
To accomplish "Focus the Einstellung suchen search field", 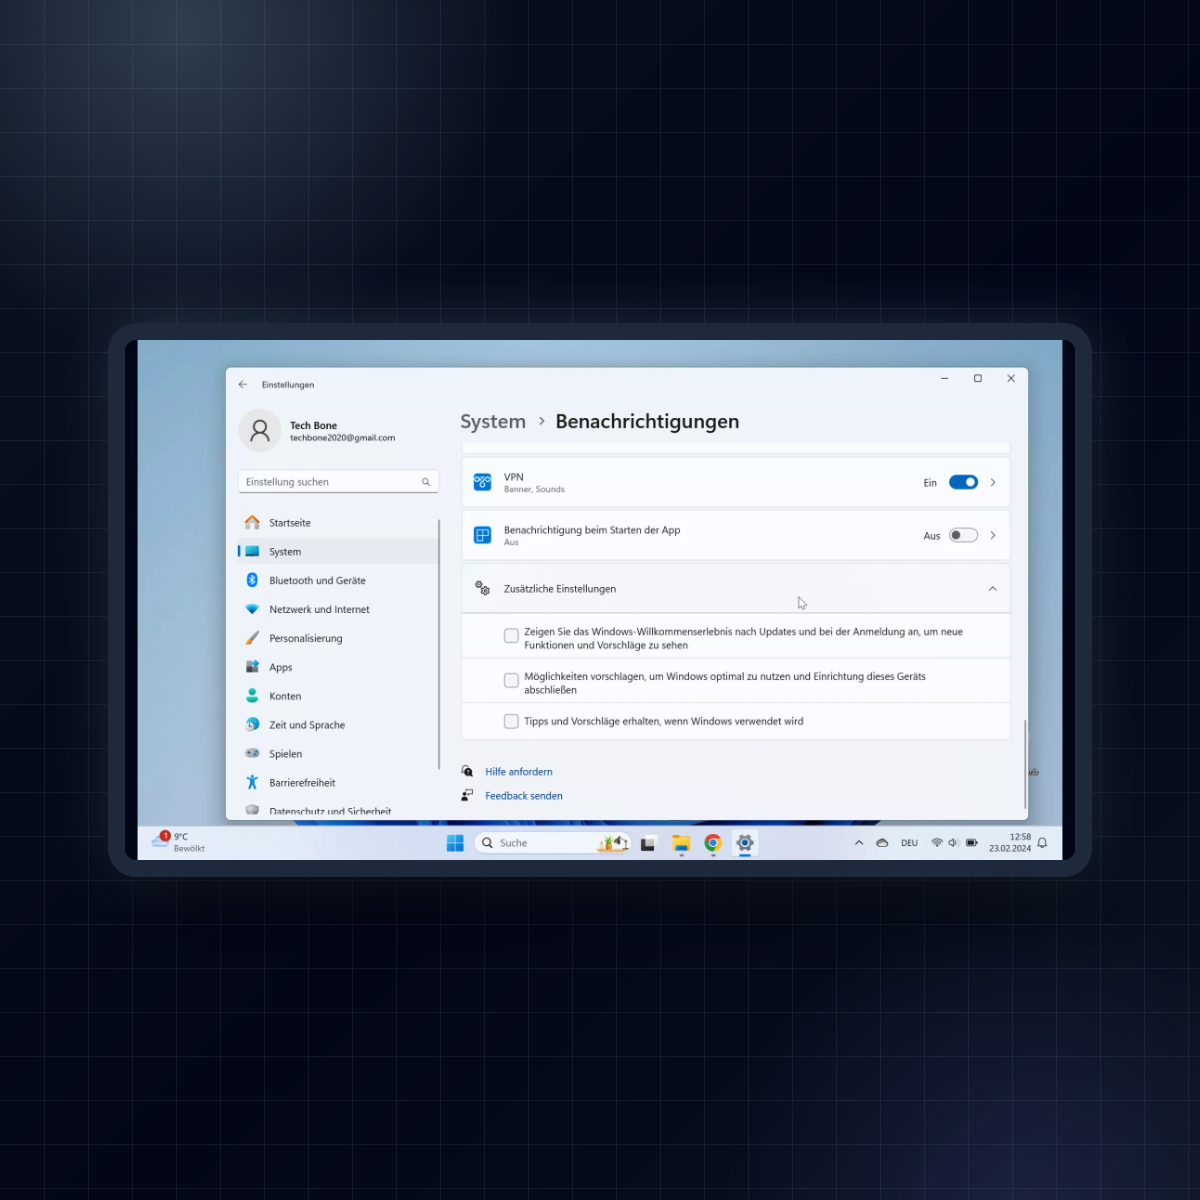I will click(338, 482).
